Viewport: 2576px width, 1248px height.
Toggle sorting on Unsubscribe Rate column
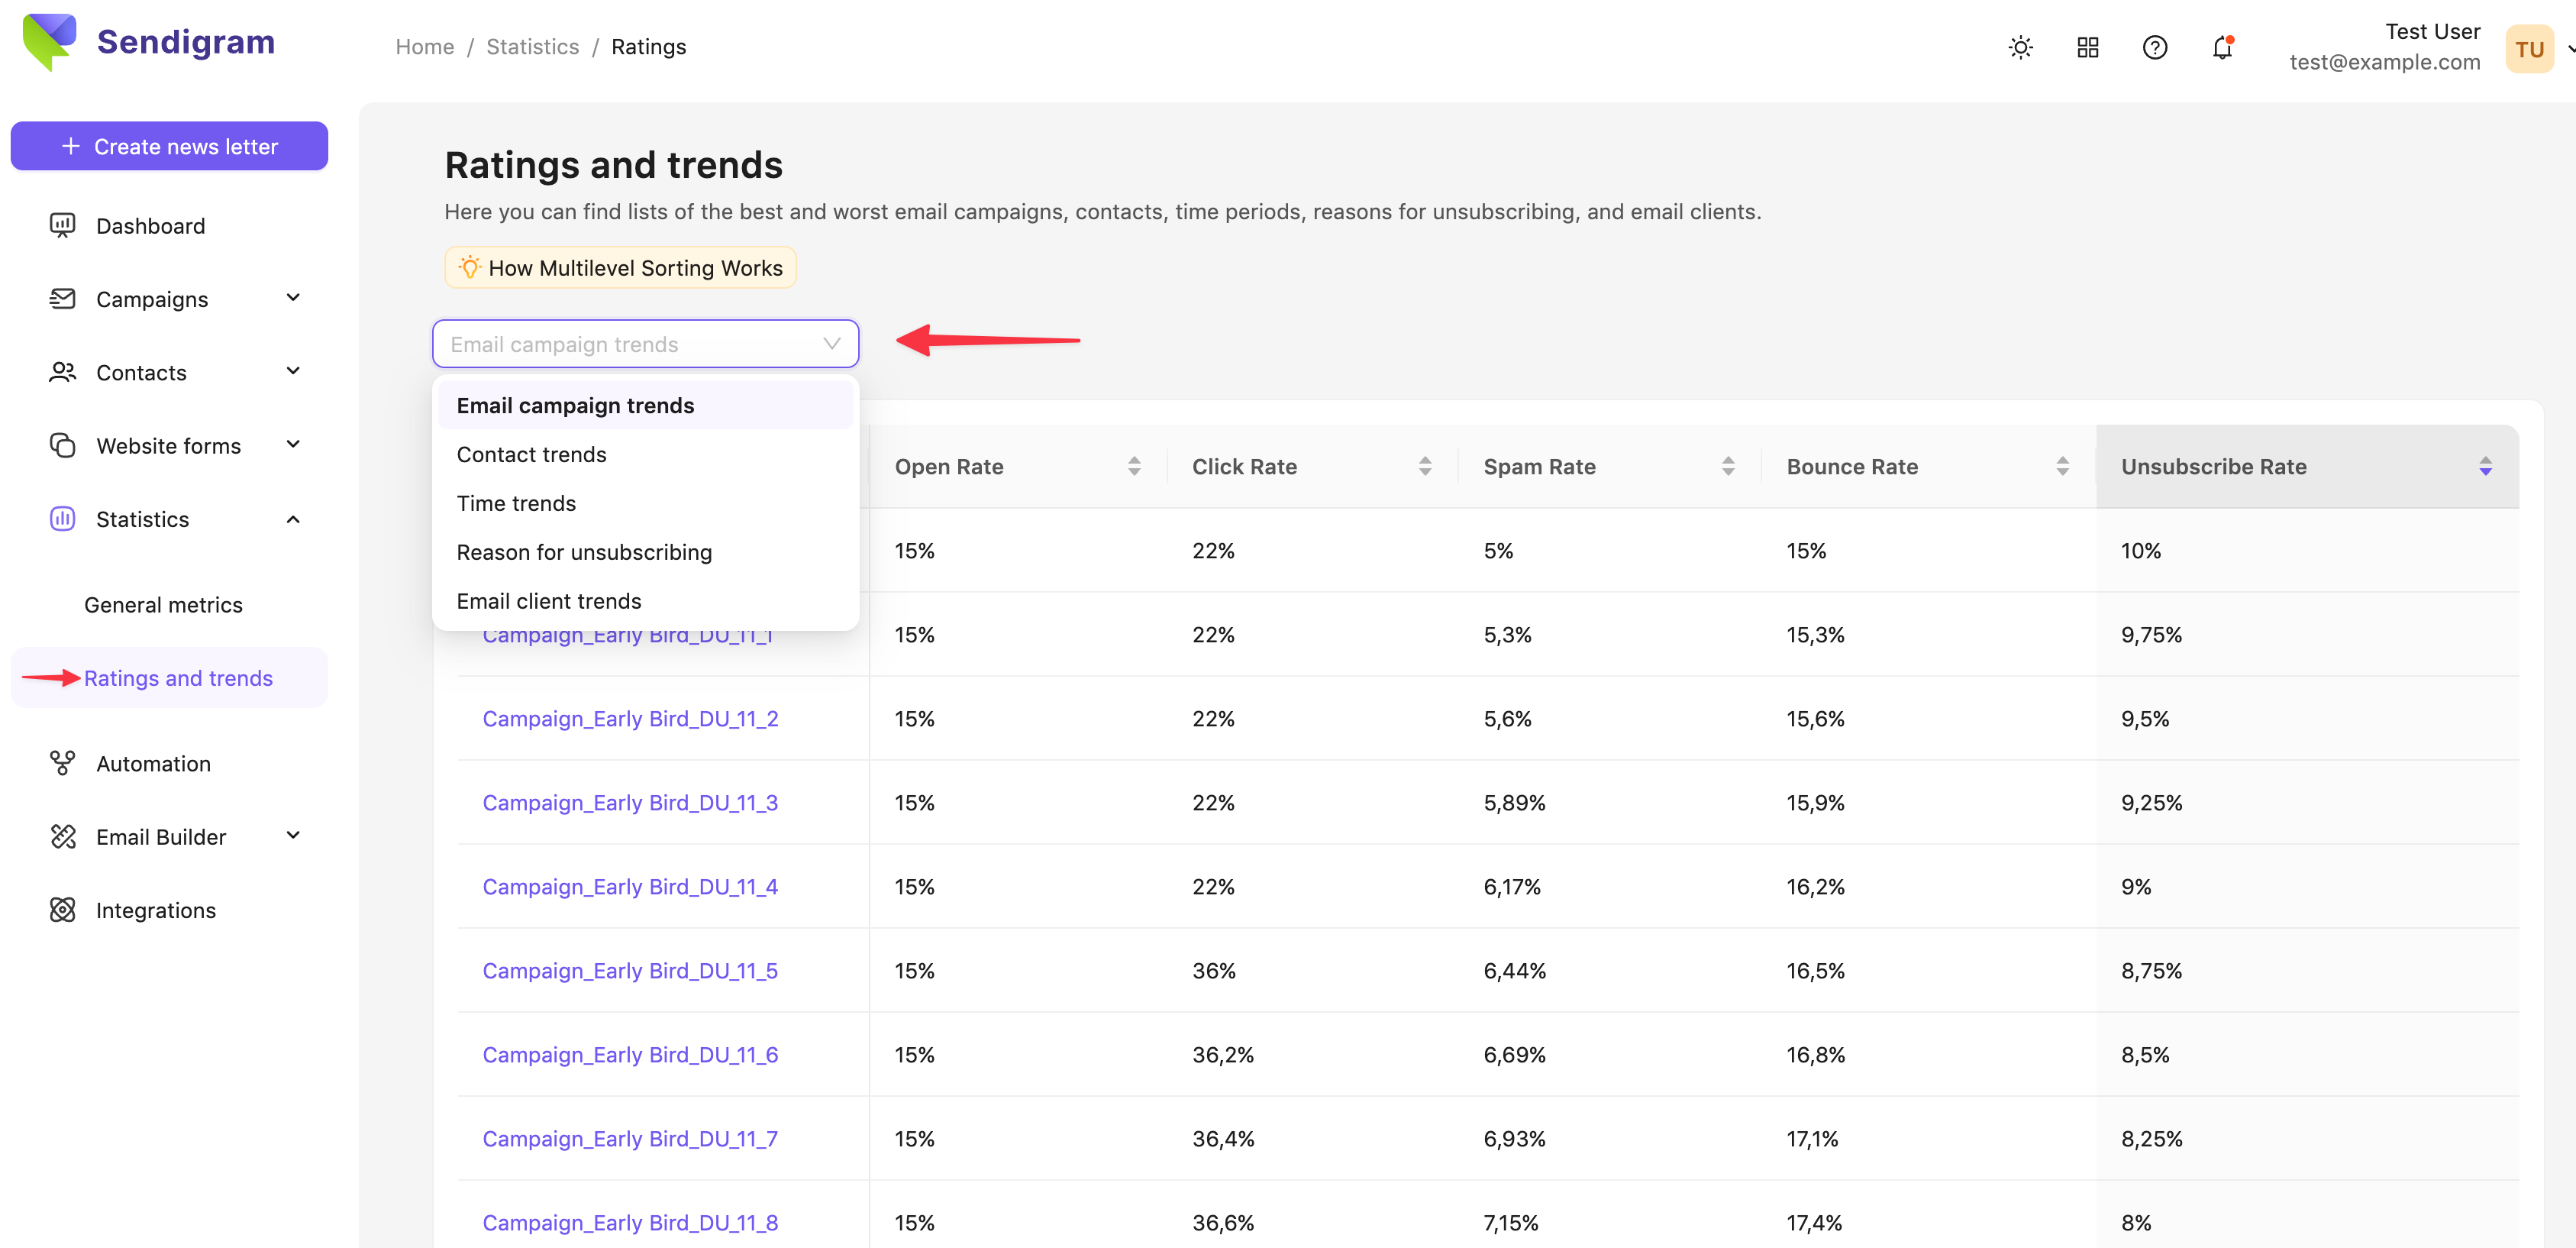pos(2484,466)
